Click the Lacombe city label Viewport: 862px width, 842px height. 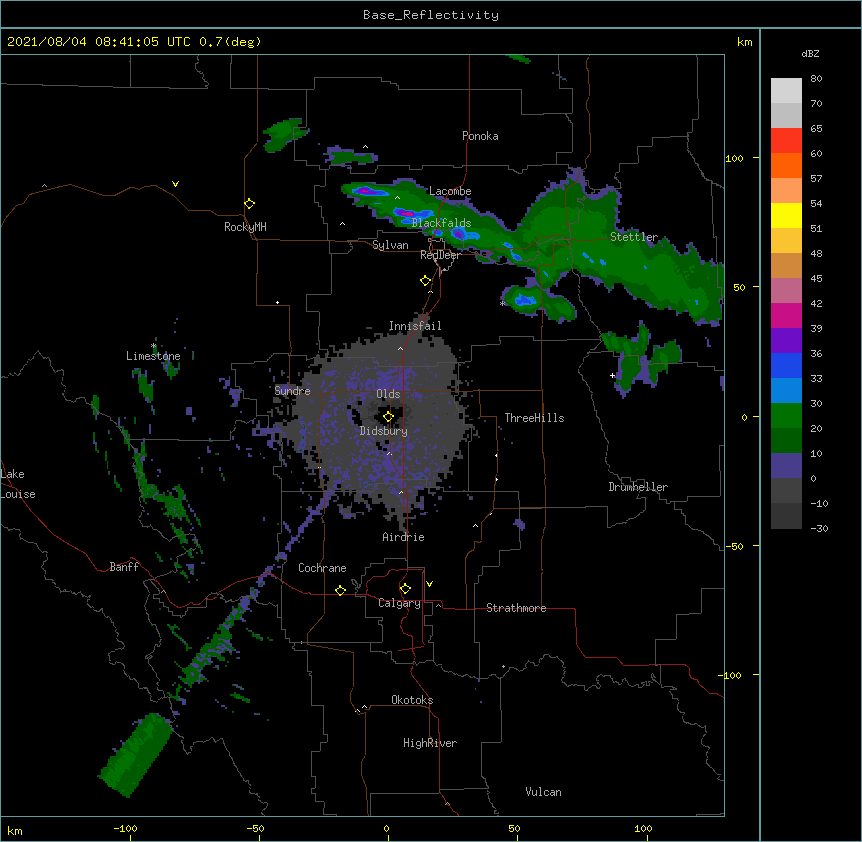coord(450,191)
